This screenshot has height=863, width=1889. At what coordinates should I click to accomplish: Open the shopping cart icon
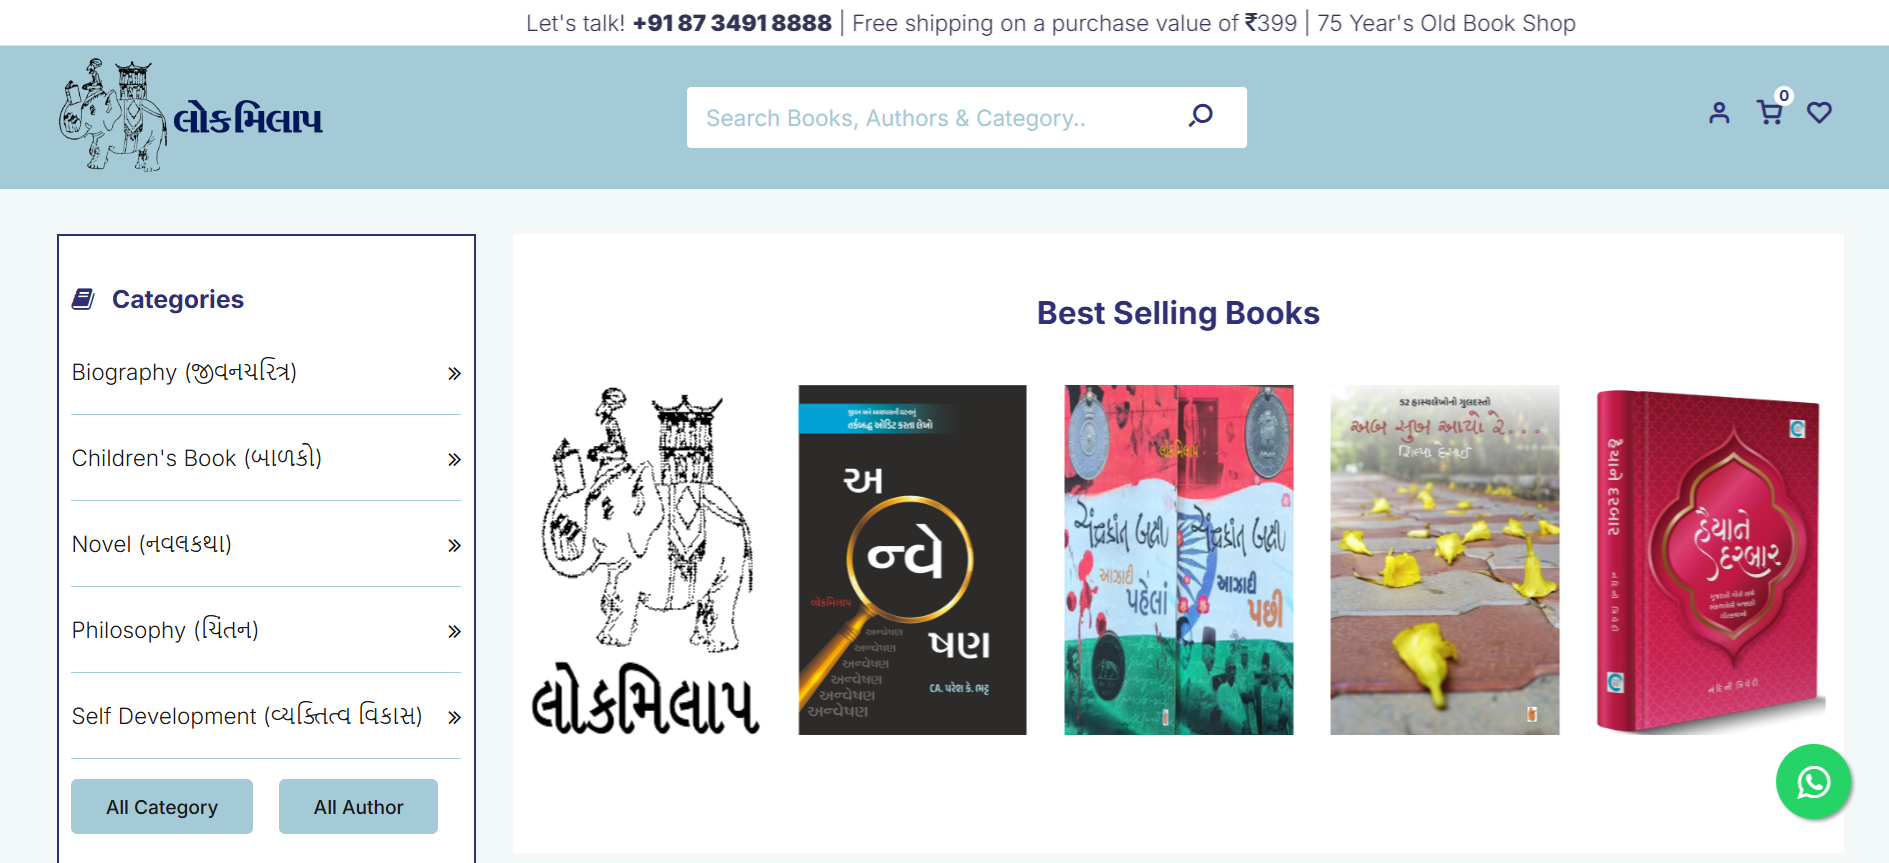pyautogui.click(x=1770, y=112)
